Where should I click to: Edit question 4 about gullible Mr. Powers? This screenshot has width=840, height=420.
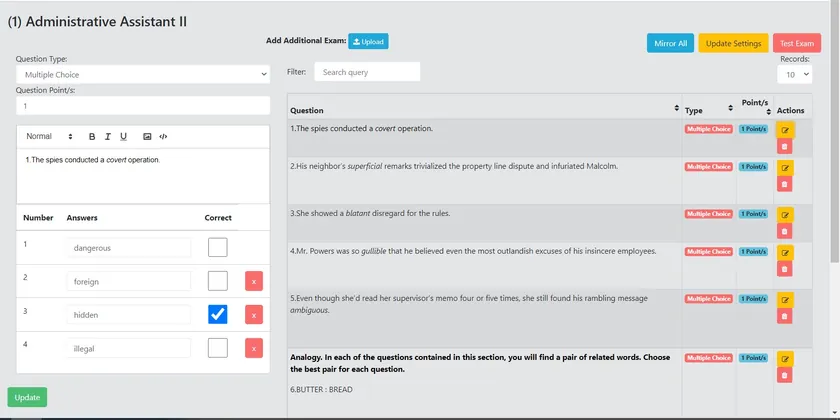pos(785,253)
